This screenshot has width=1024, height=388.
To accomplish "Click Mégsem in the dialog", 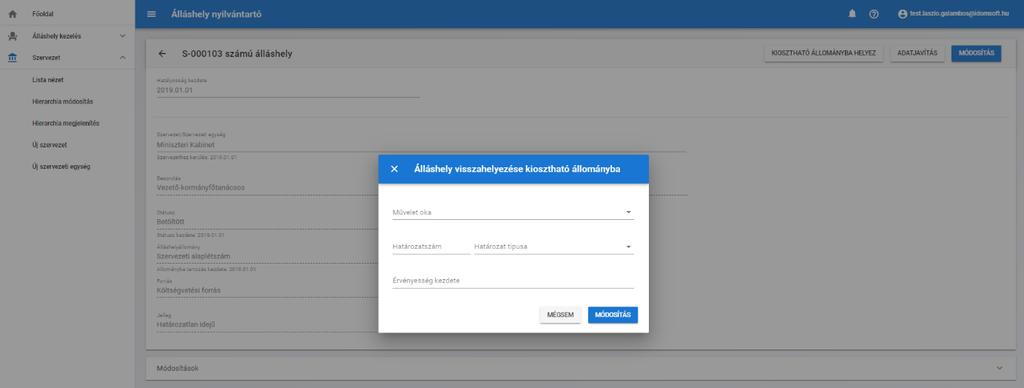I will [x=560, y=315].
